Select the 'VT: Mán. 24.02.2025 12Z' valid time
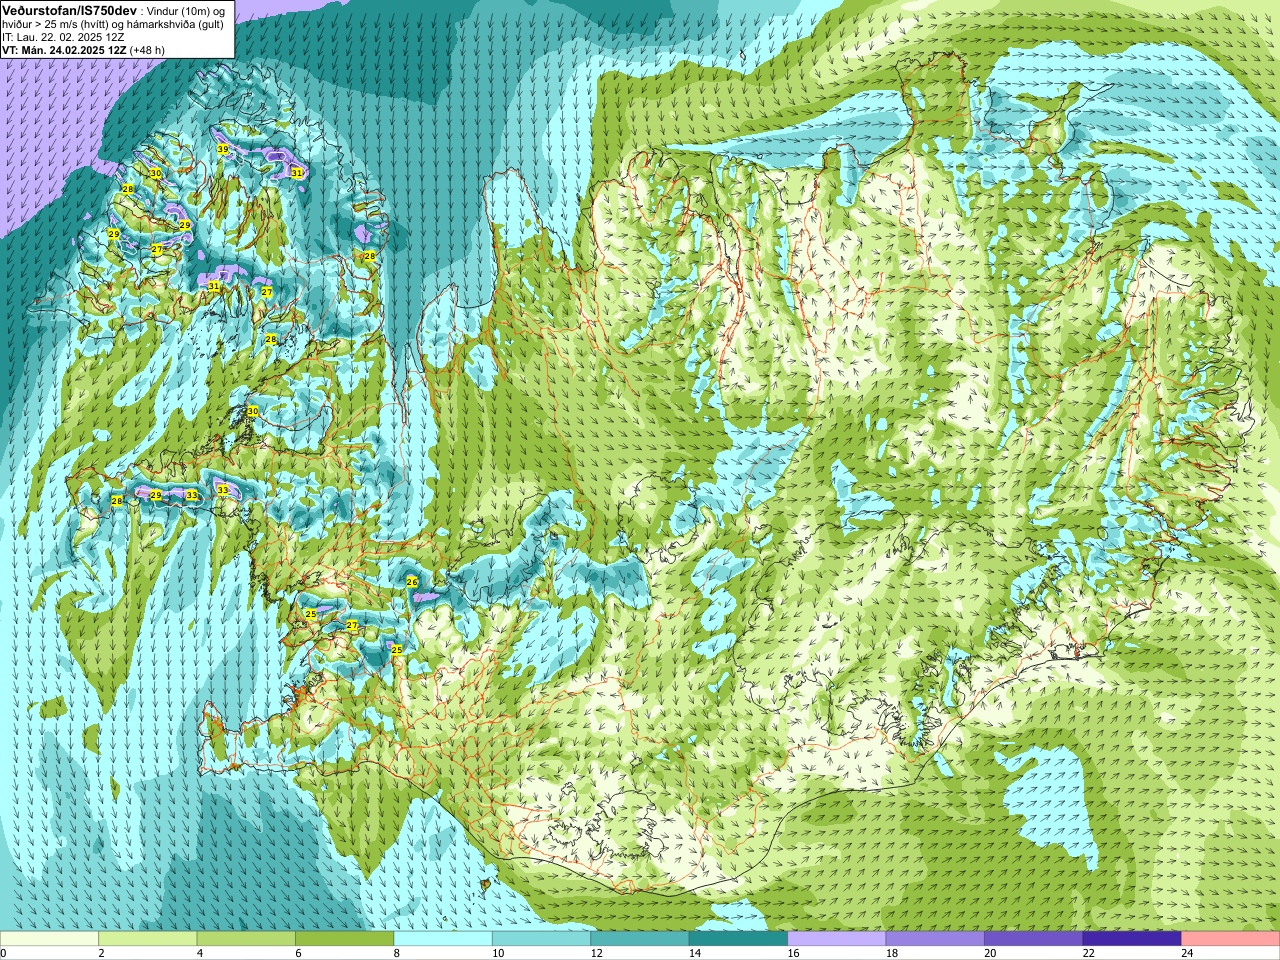The width and height of the screenshot is (1280, 960). pyautogui.click(x=63, y=50)
